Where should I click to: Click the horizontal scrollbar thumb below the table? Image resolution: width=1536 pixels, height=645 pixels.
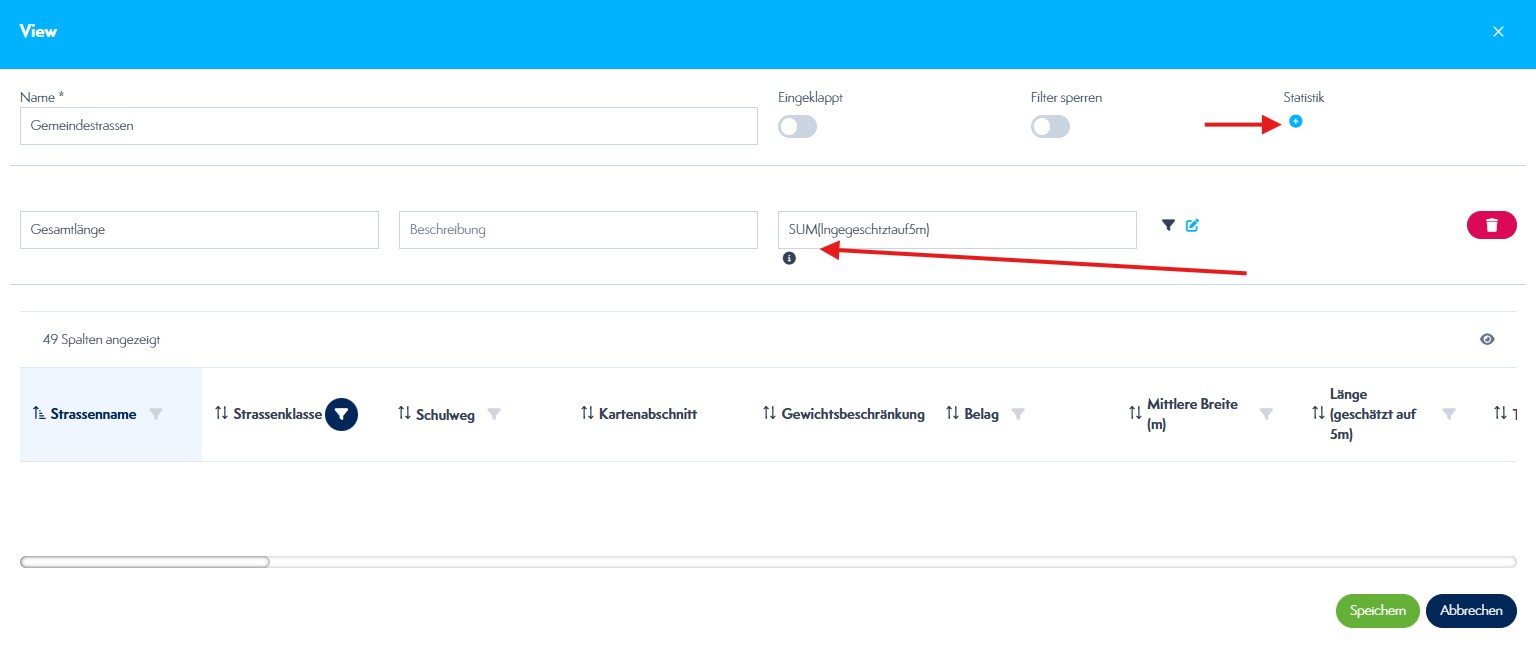(145, 562)
